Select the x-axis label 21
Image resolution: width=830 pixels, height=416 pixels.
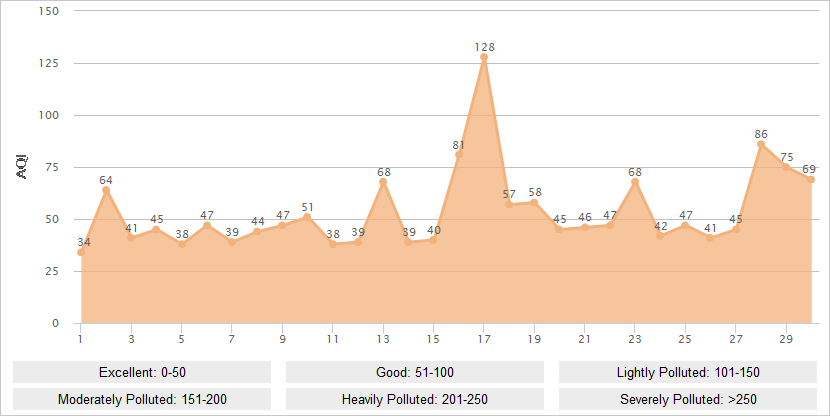point(584,339)
